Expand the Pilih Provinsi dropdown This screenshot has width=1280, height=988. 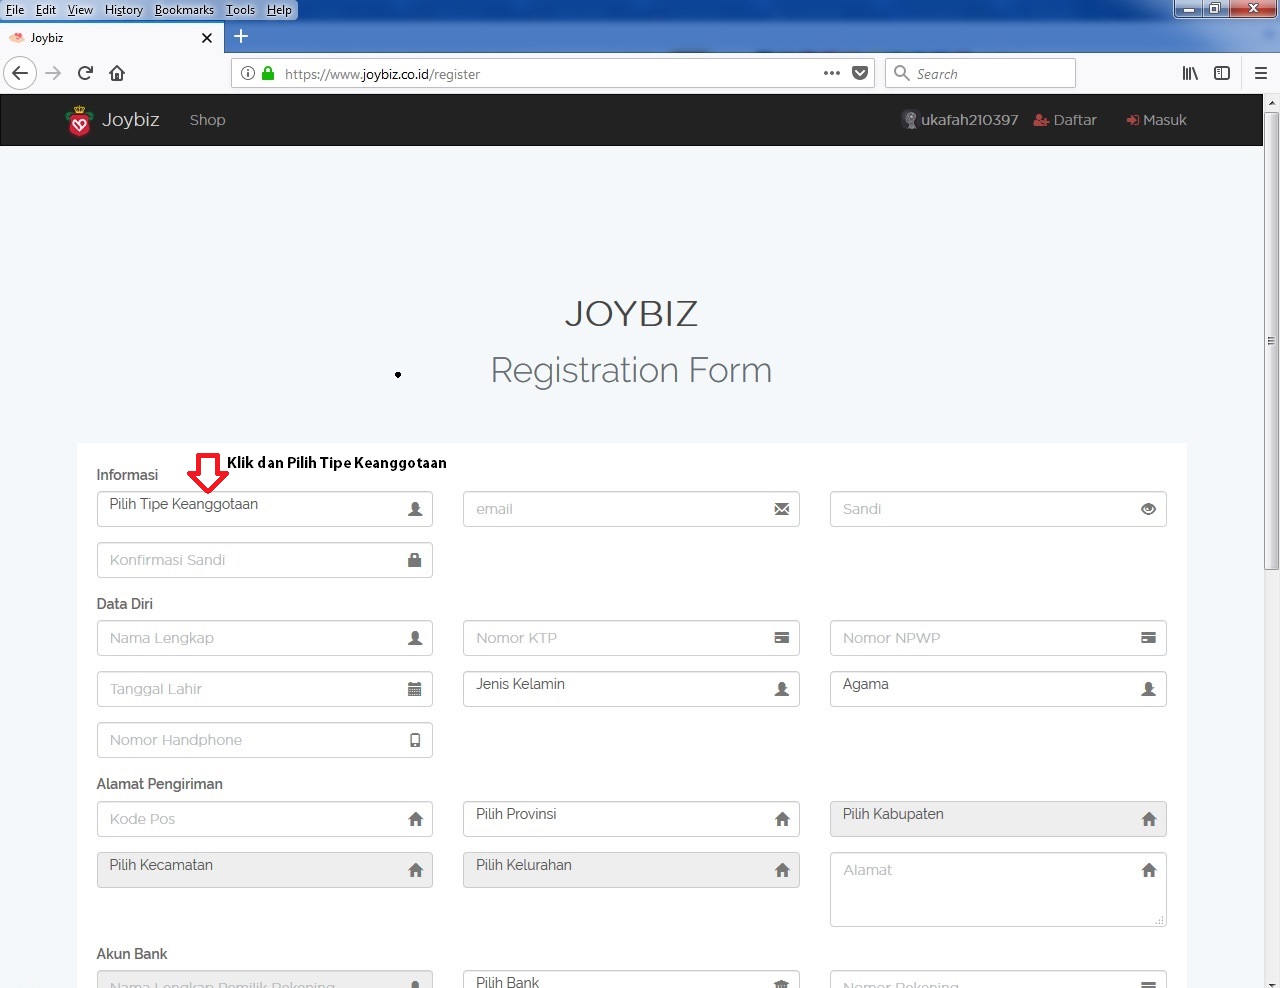coord(631,819)
